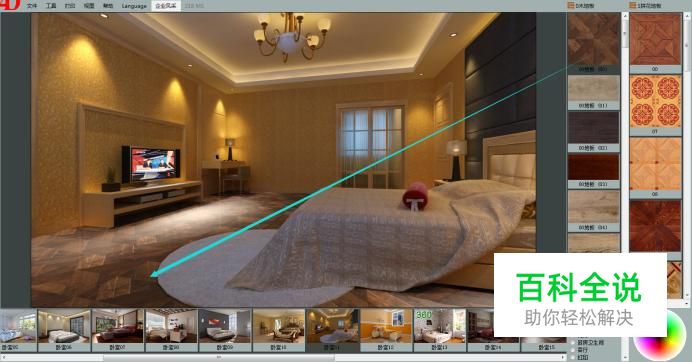Open the 文件 menu
Screen dimensions: 692x362
click(32, 6)
